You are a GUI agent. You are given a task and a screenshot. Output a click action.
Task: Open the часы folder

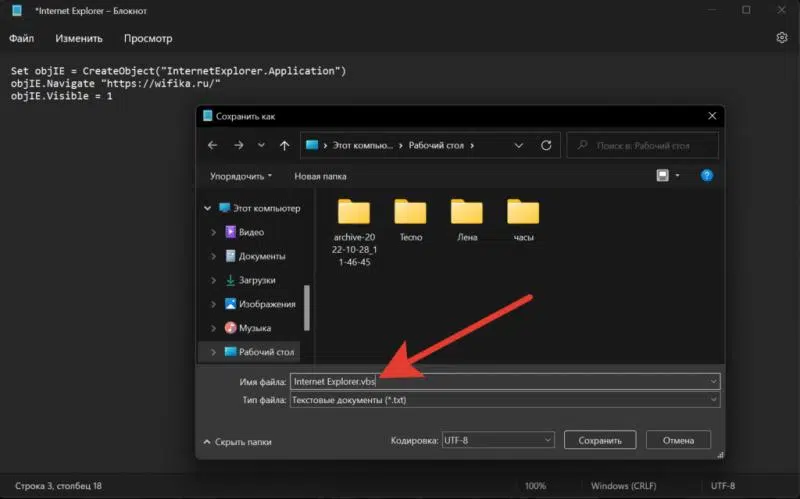point(523,219)
